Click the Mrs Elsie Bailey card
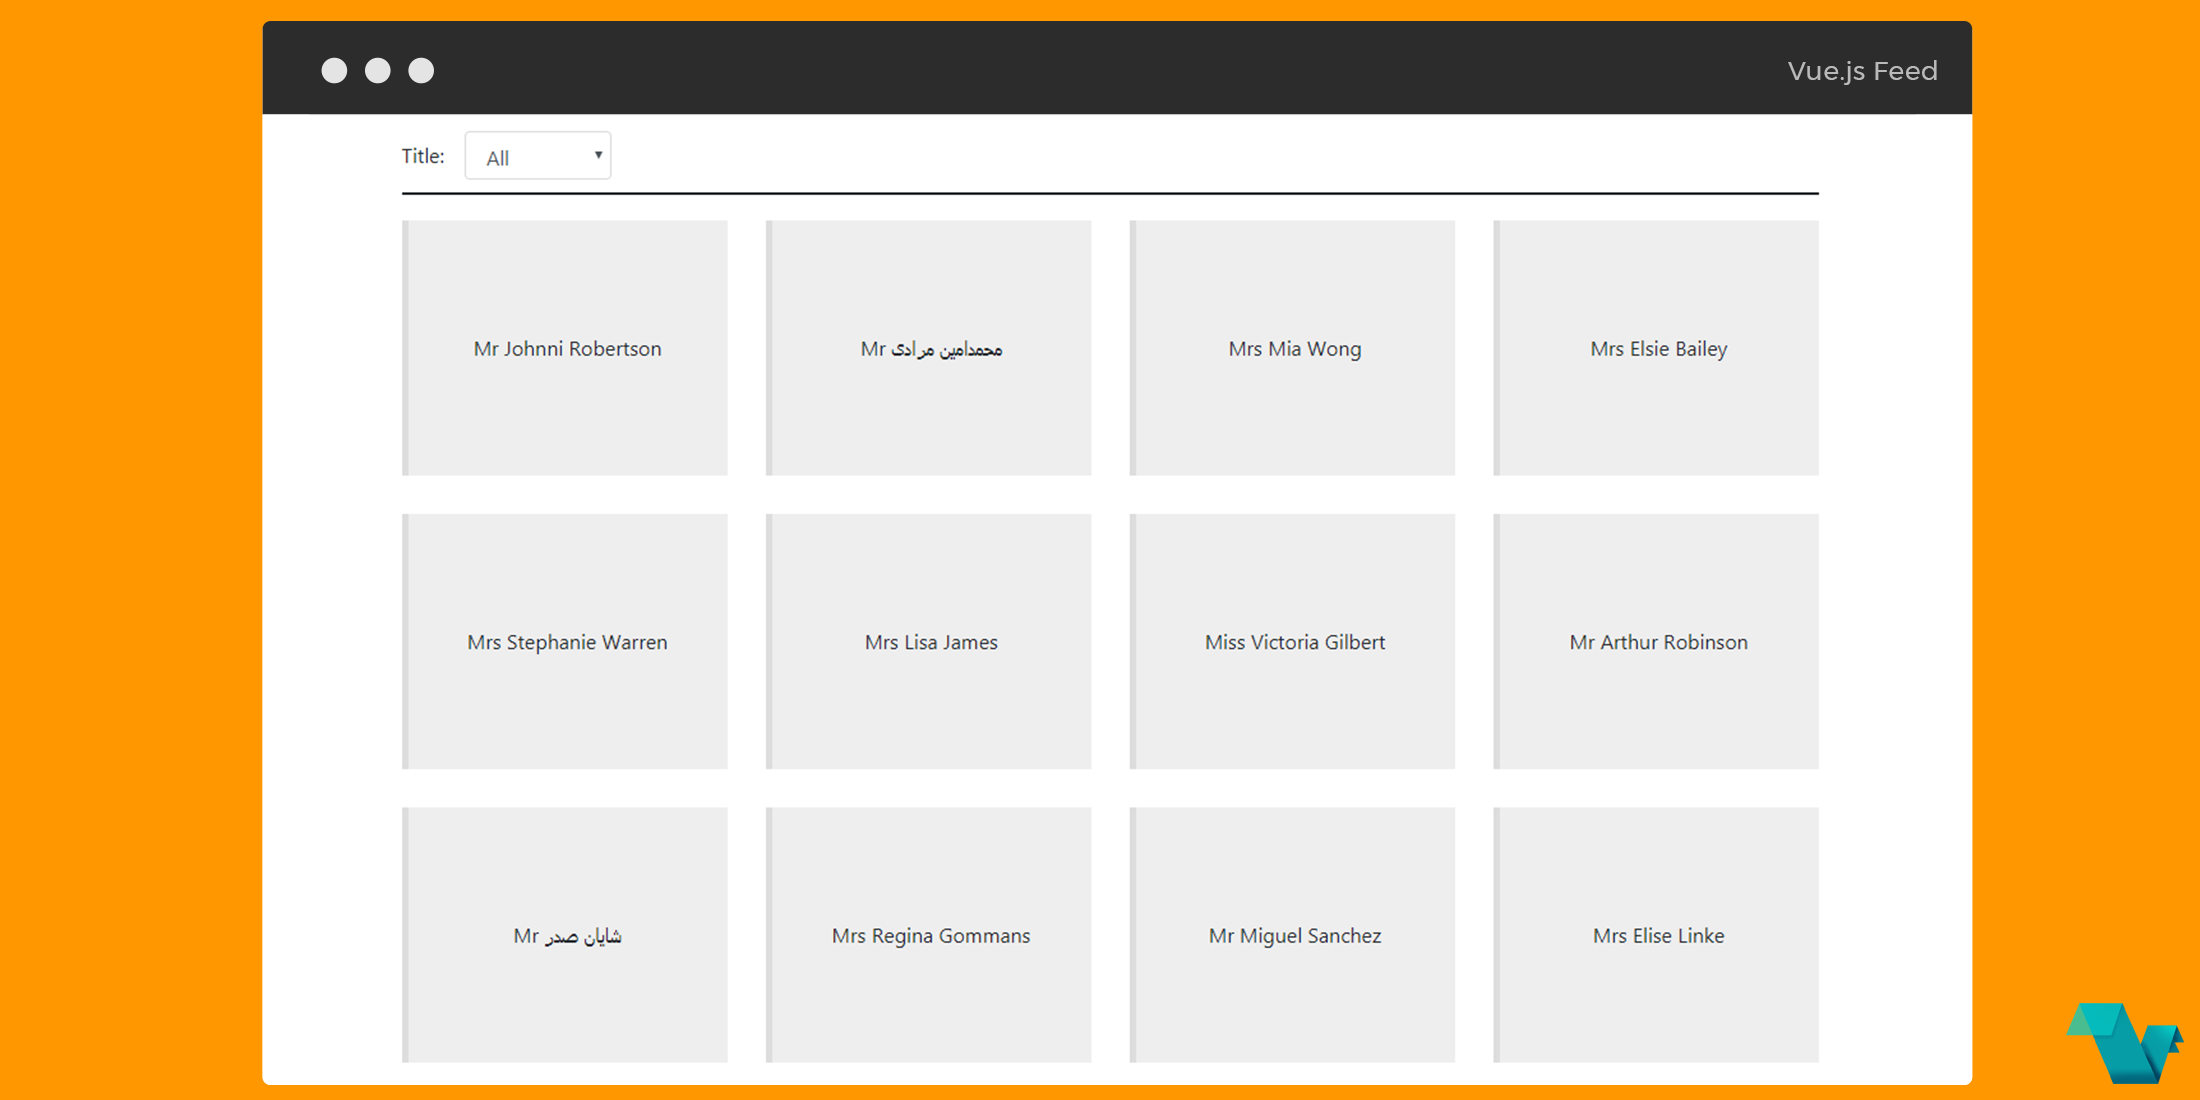The image size is (2200, 1100). coord(1657,348)
